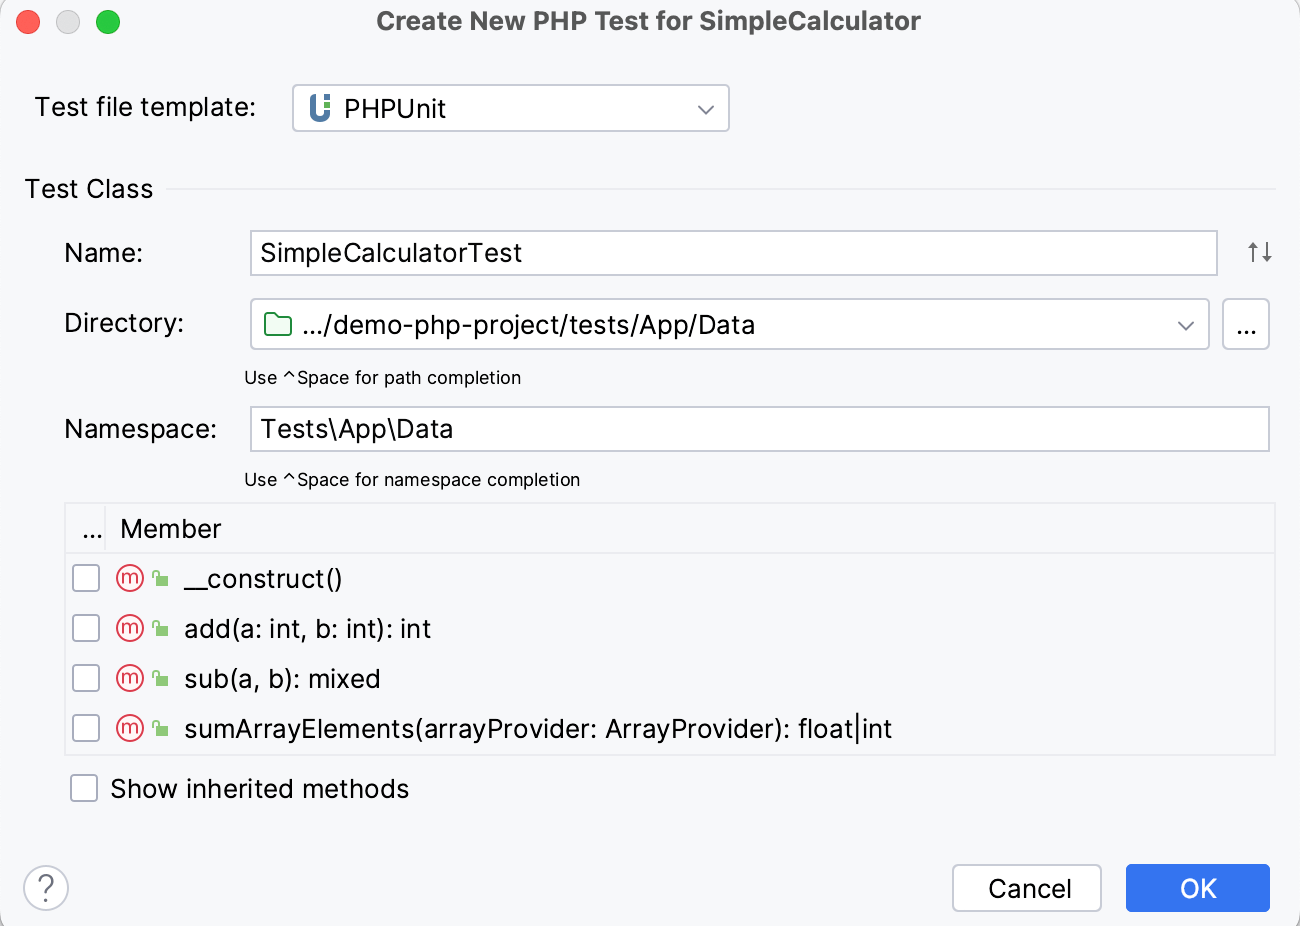Enable Show inherited methods

[x=84, y=788]
